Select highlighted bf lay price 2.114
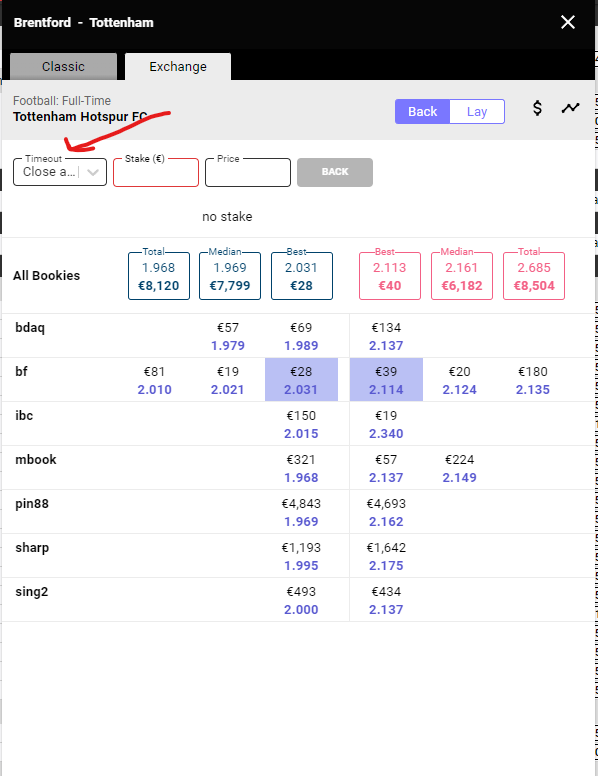The height and width of the screenshot is (776, 598). (x=386, y=380)
